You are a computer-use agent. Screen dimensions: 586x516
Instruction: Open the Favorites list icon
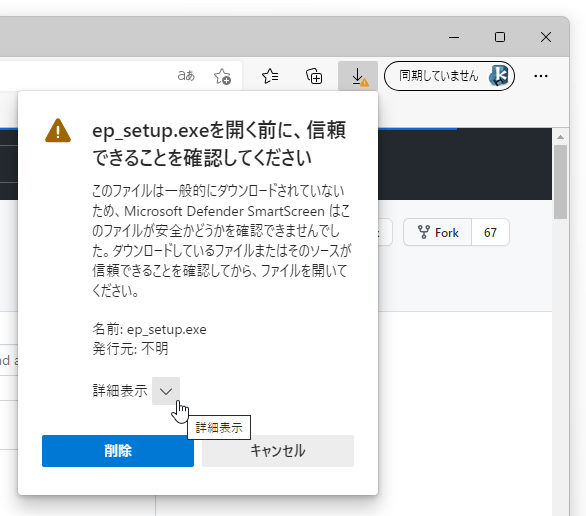point(270,76)
